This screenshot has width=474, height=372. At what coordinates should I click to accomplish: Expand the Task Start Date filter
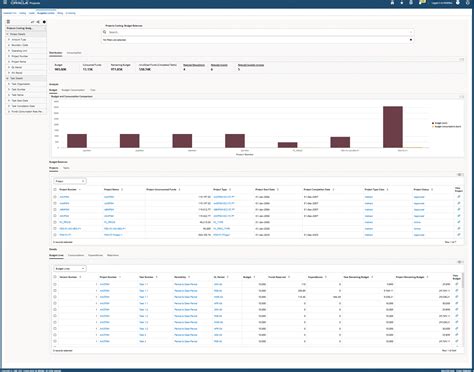9,100
